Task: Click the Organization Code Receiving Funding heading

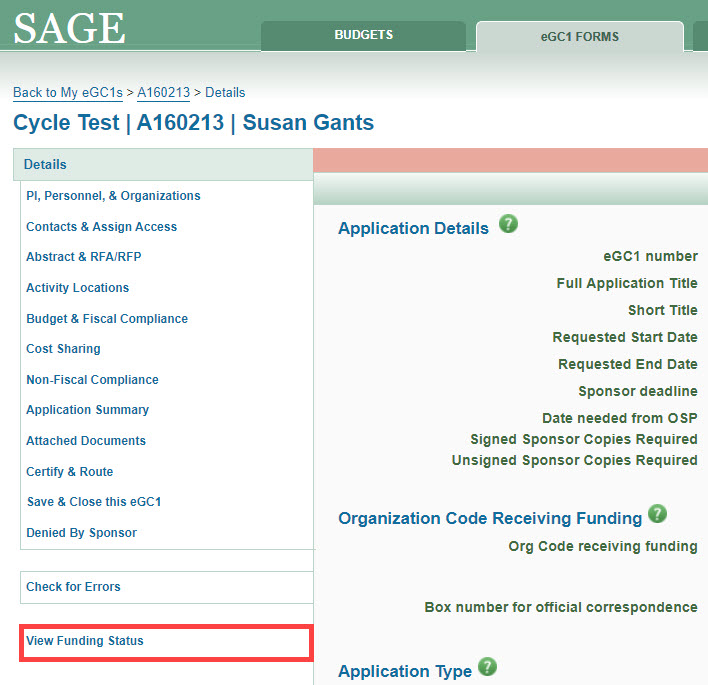Action: (490, 518)
